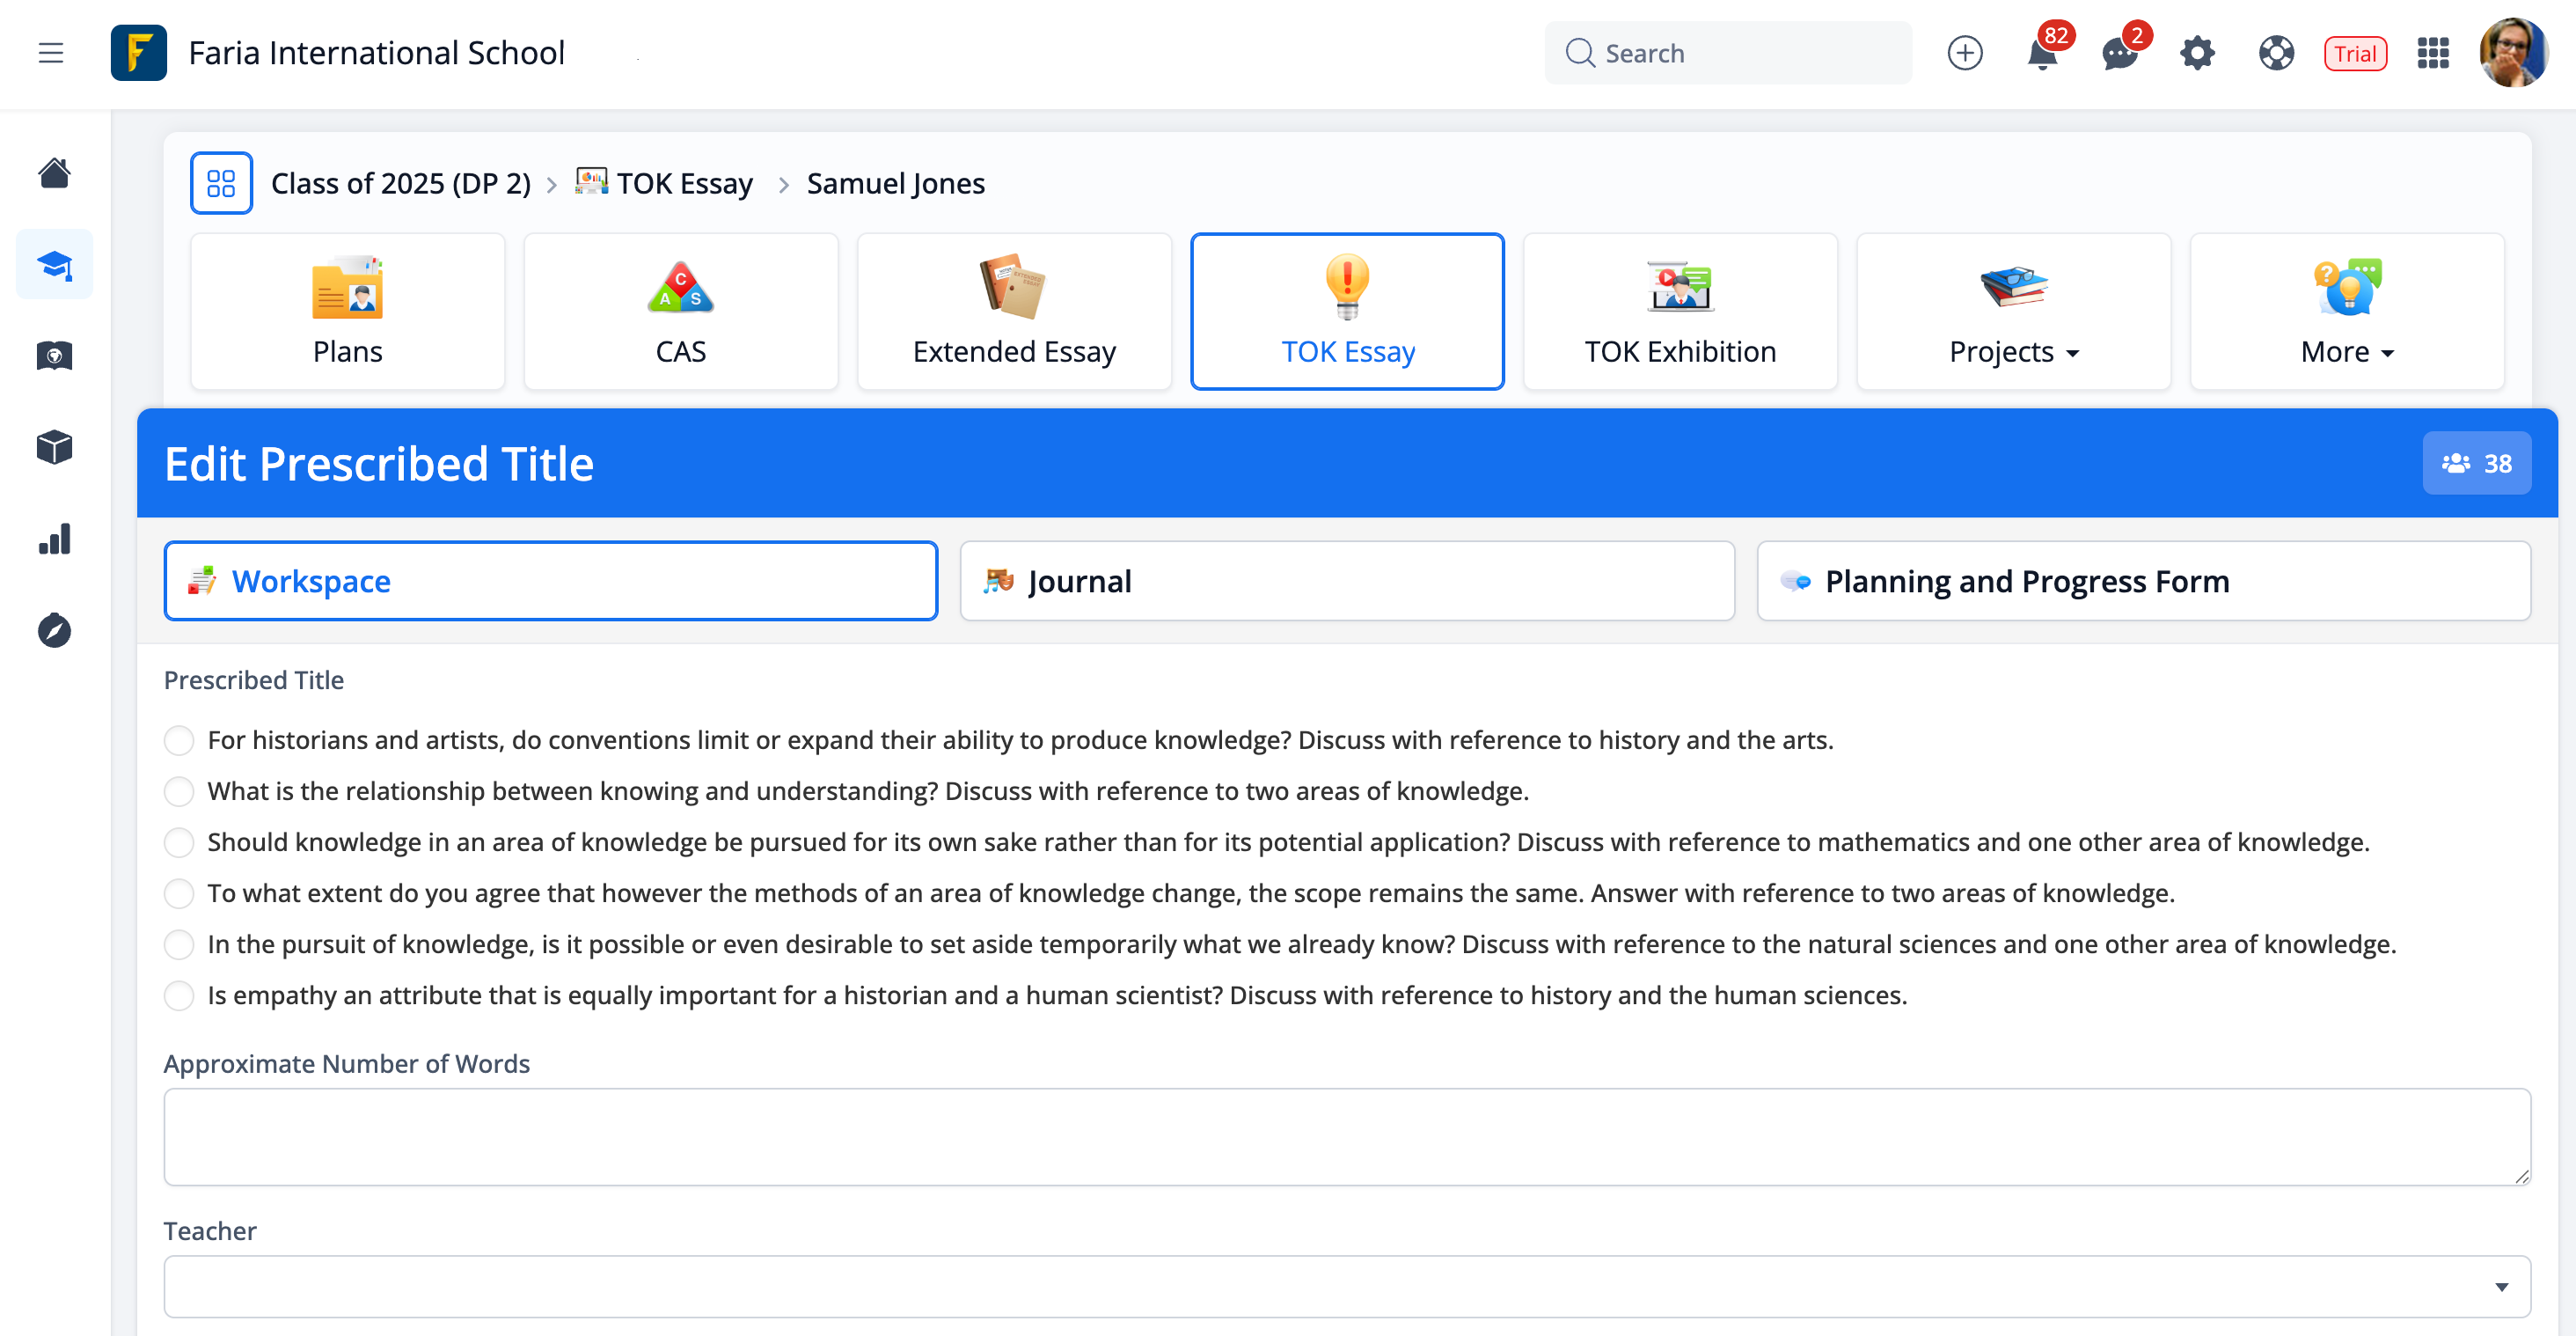Screen dimensions: 2576x1336
Task: Click the plus quick-add icon
Action: [x=1964, y=54]
